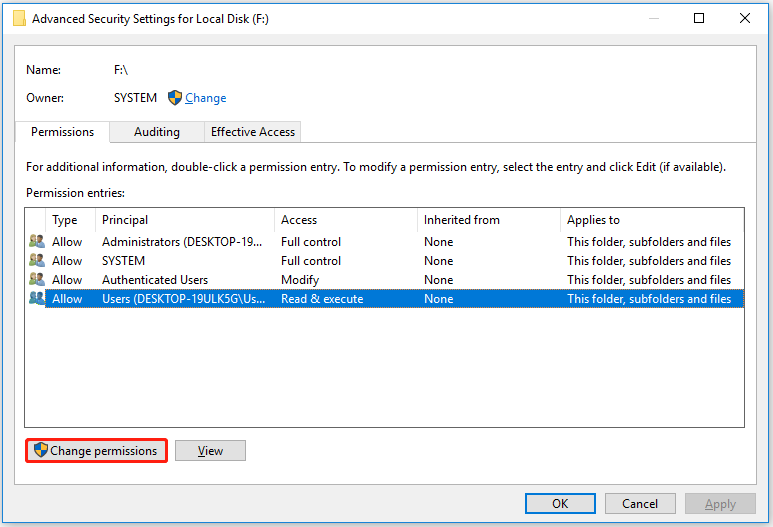Viewport: 773px width, 527px height.
Task: Sort by the Inherited from column header
Action: coord(489,220)
